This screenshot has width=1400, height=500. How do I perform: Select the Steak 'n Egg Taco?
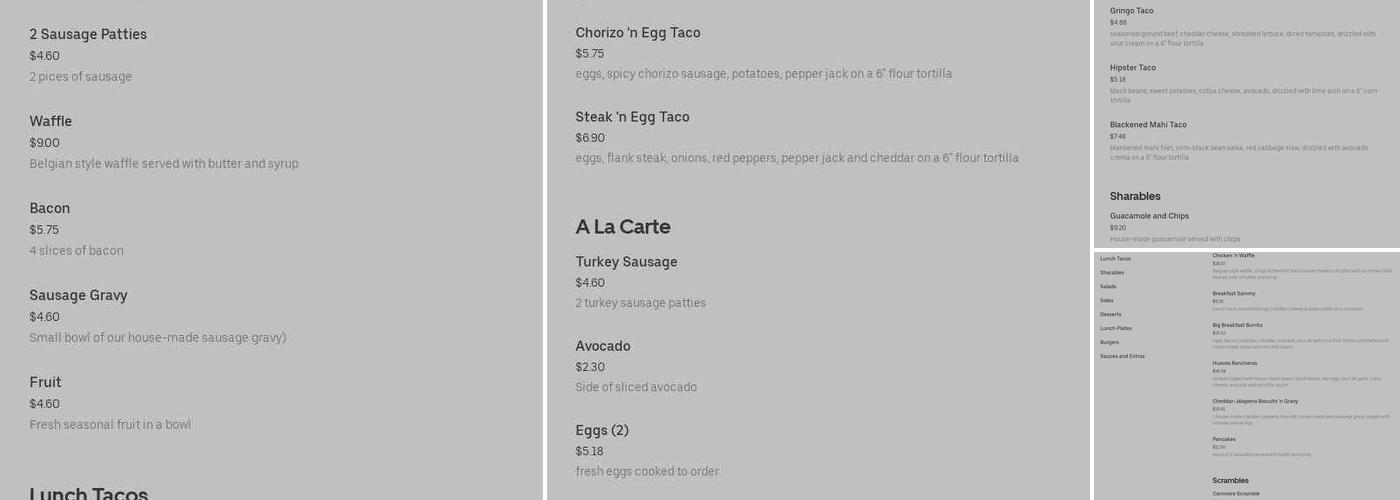point(632,117)
